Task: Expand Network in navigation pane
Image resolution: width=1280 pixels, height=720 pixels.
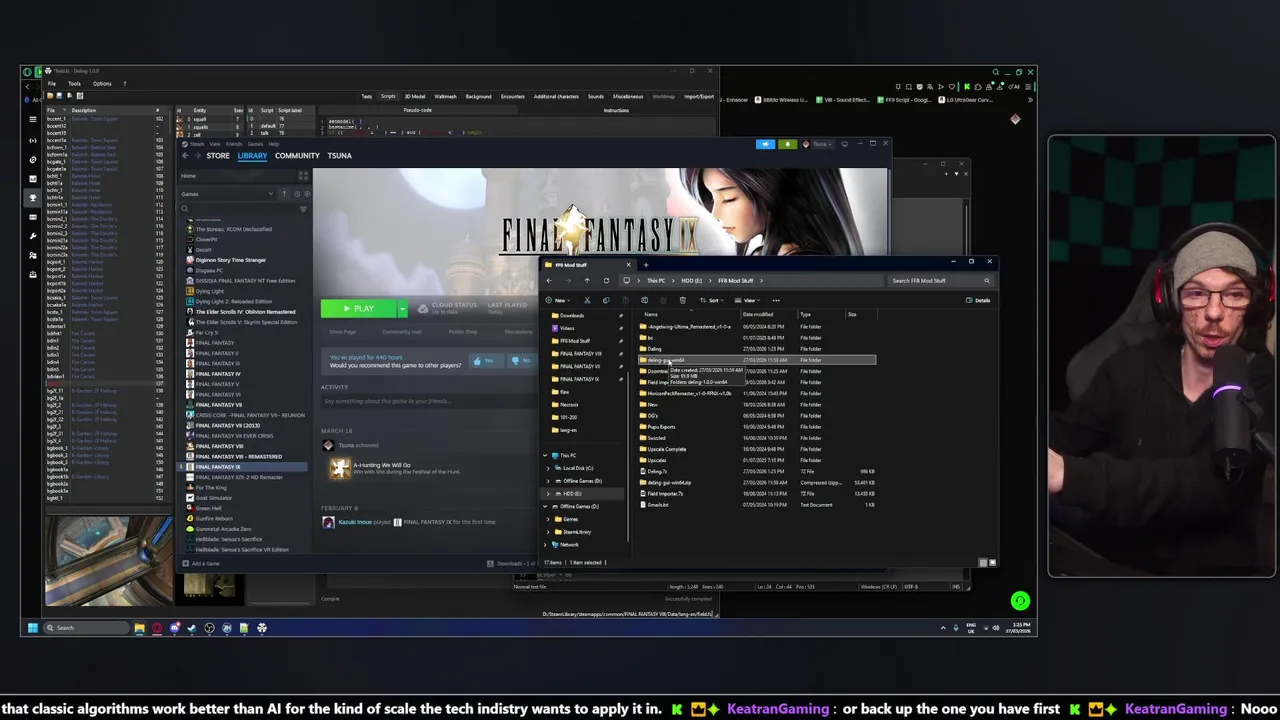Action: tap(545, 544)
